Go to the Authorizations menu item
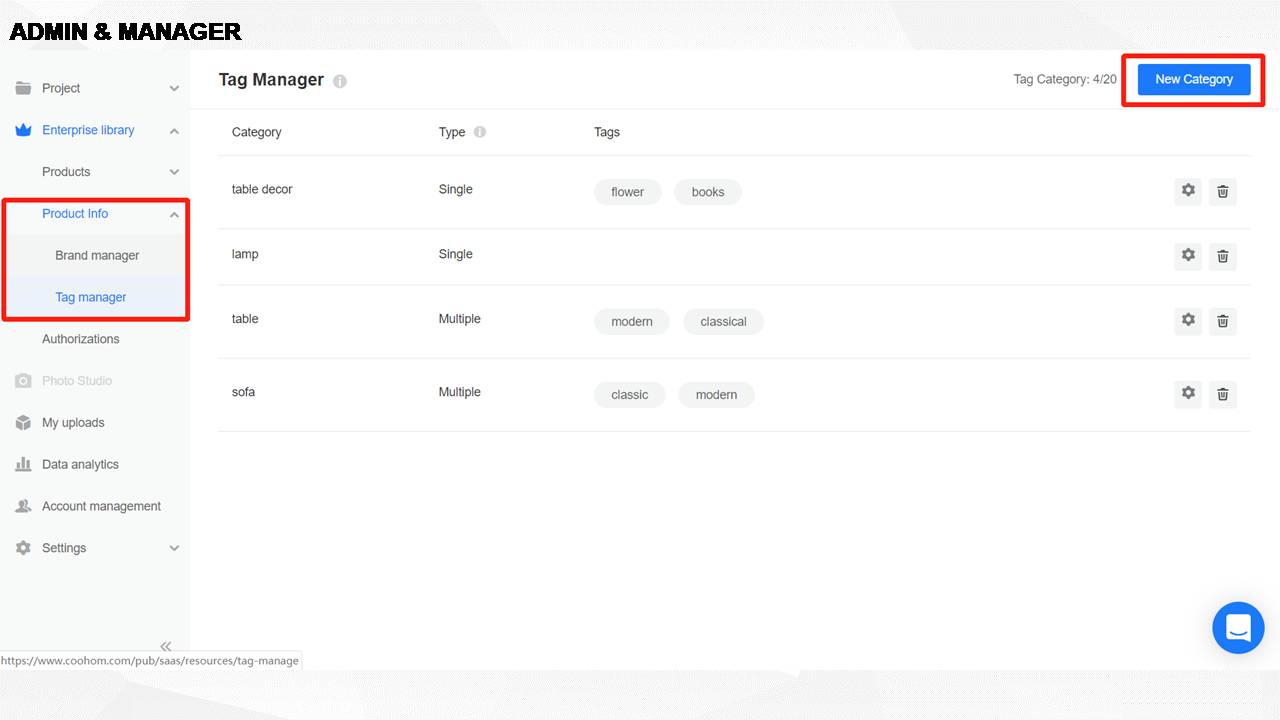Screen dimensions: 1280x720 coord(80,339)
